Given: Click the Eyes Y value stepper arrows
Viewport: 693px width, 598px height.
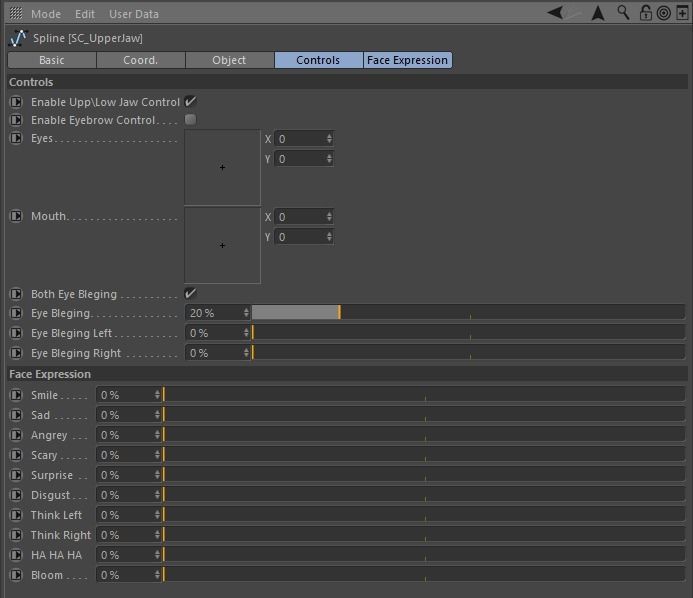Looking at the screenshot, I should pos(329,159).
